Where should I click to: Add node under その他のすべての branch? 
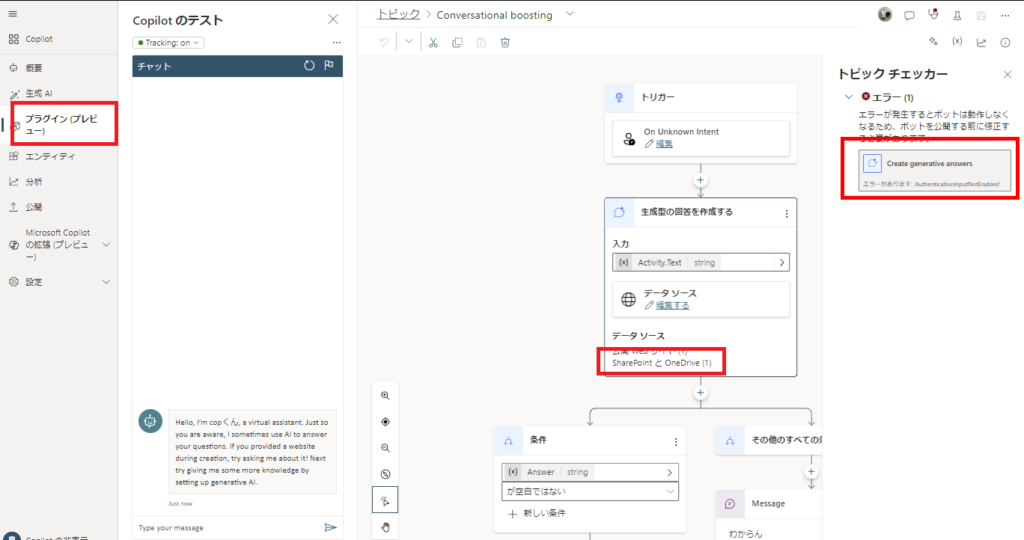coord(811,471)
